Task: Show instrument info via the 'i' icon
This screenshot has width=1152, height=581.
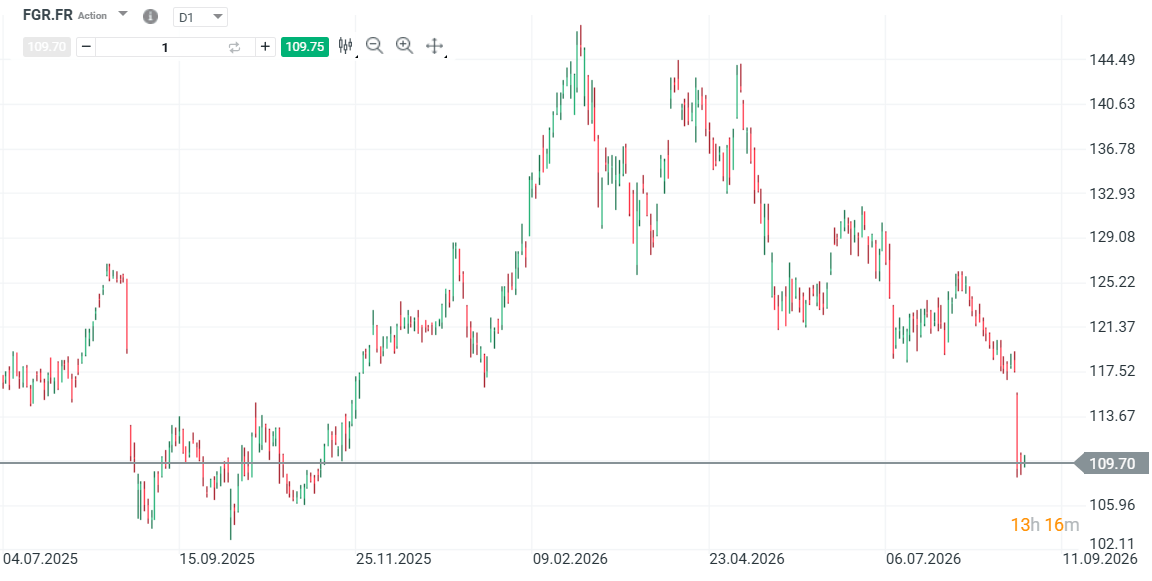Action: tap(150, 16)
